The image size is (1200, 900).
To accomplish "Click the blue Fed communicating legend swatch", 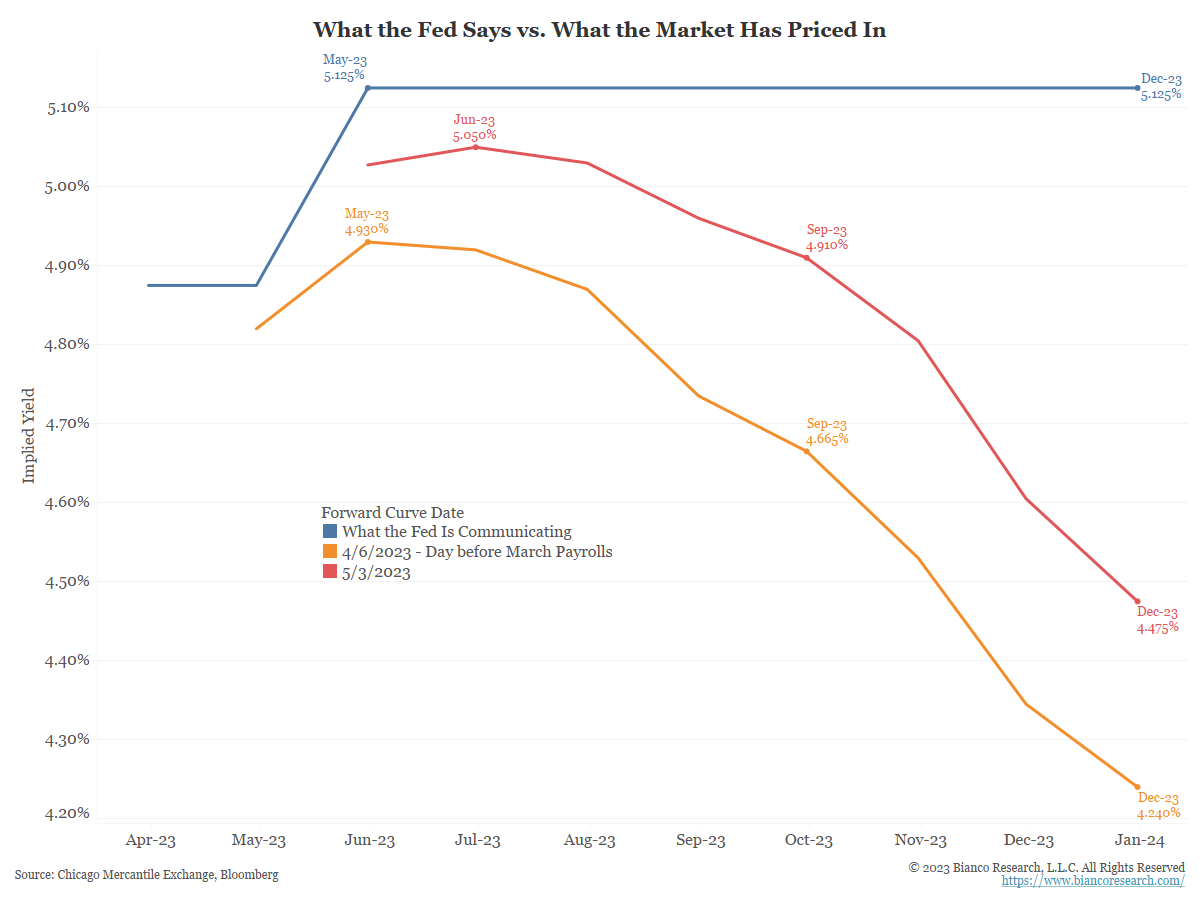I will tap(330, 531).
